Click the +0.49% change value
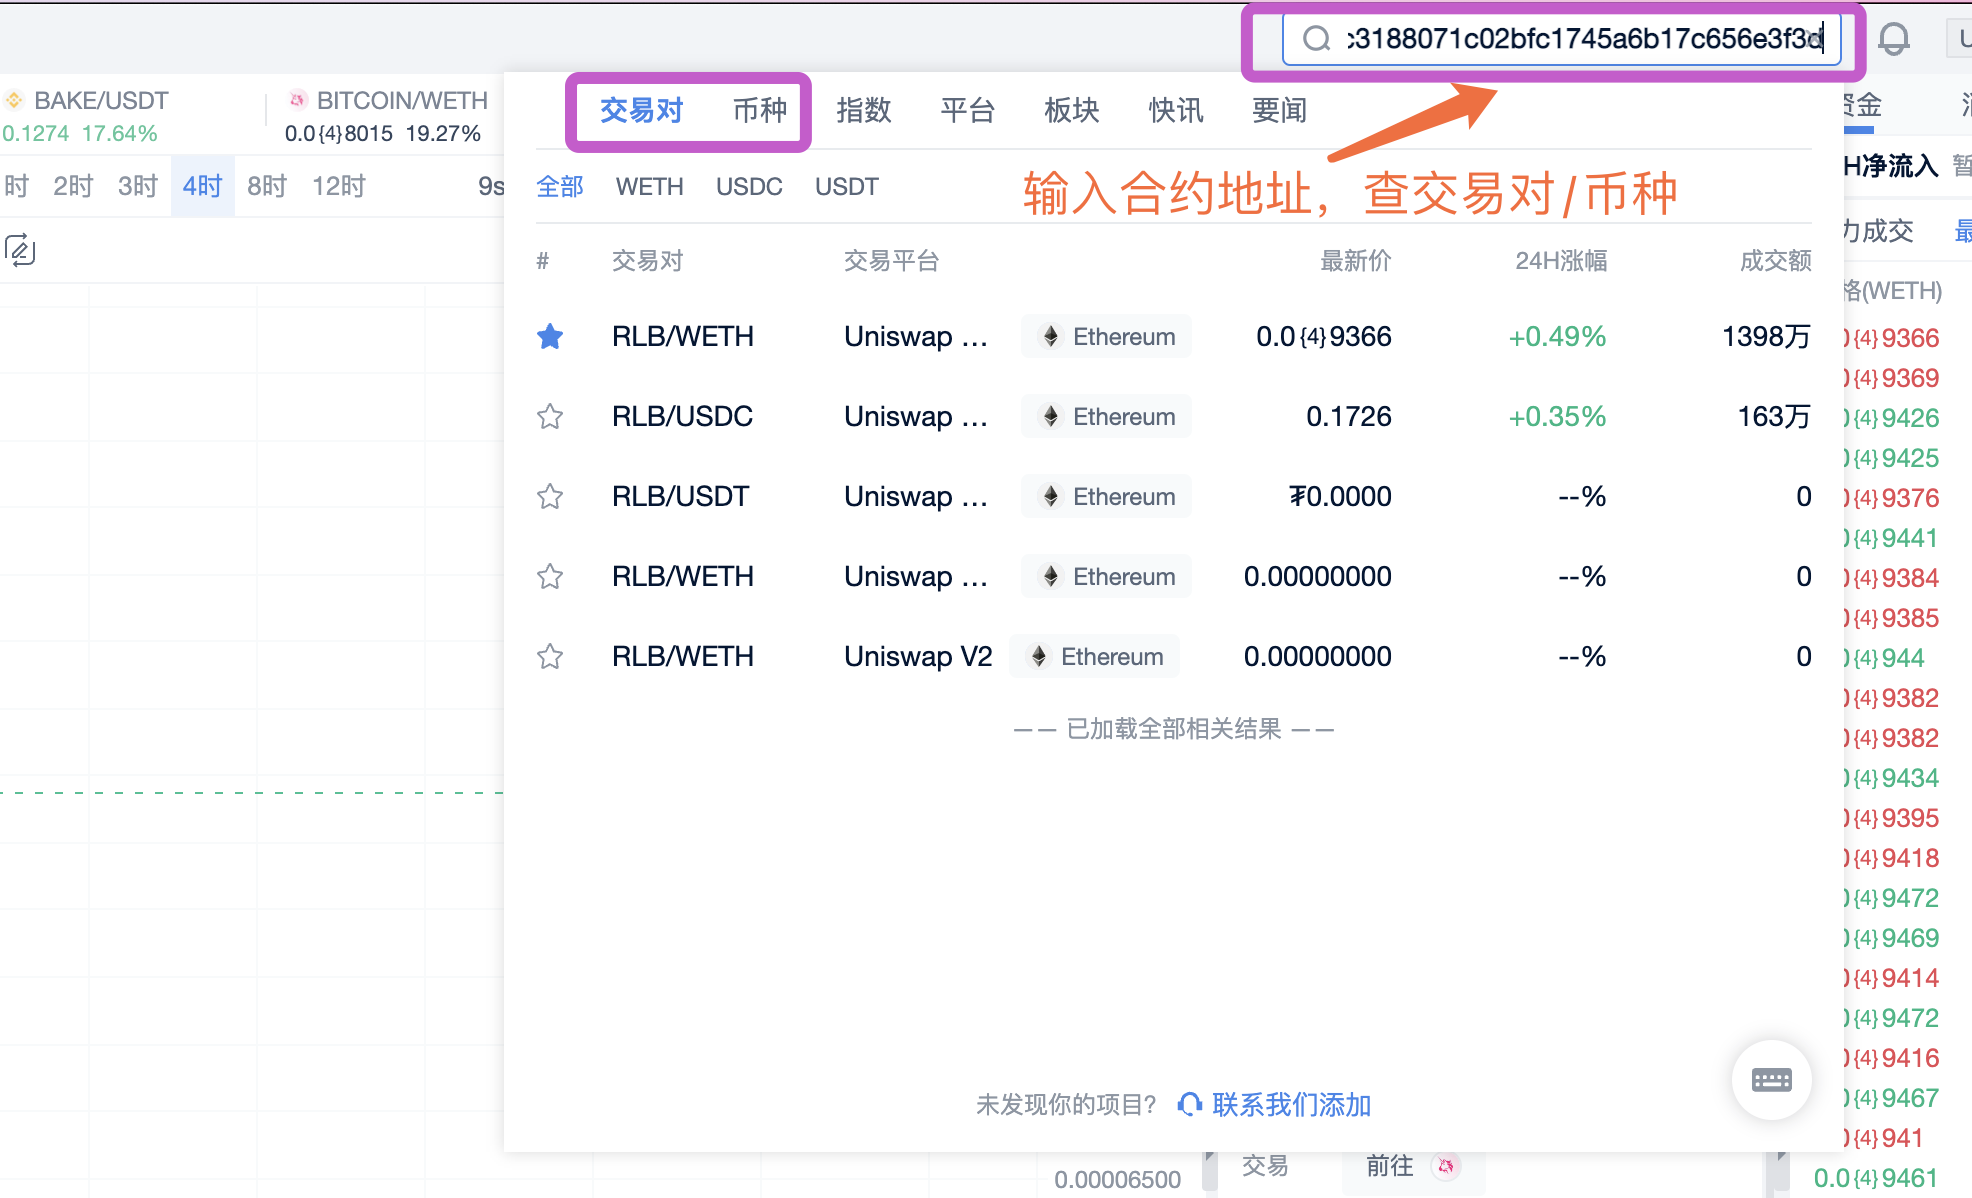This screenshot has width=1972, height=1198. [x=1557, y=336]
